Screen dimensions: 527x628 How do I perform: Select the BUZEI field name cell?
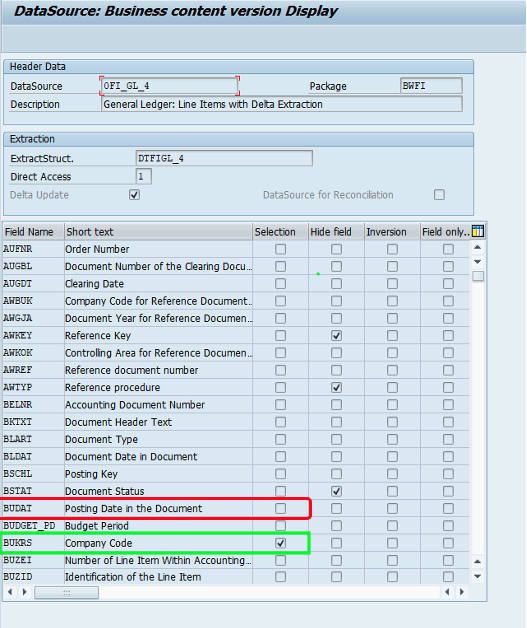[33, 560]
